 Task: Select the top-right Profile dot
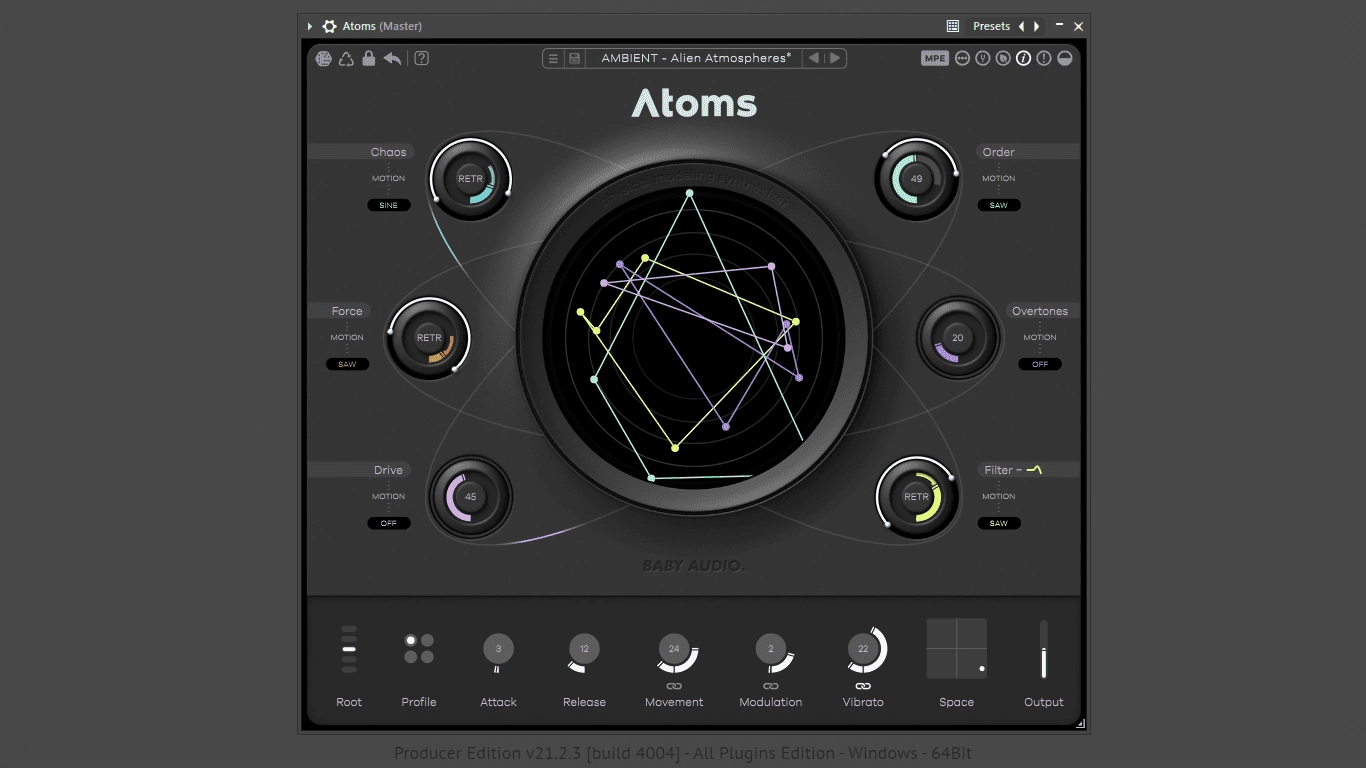click(x=428, y=640)
